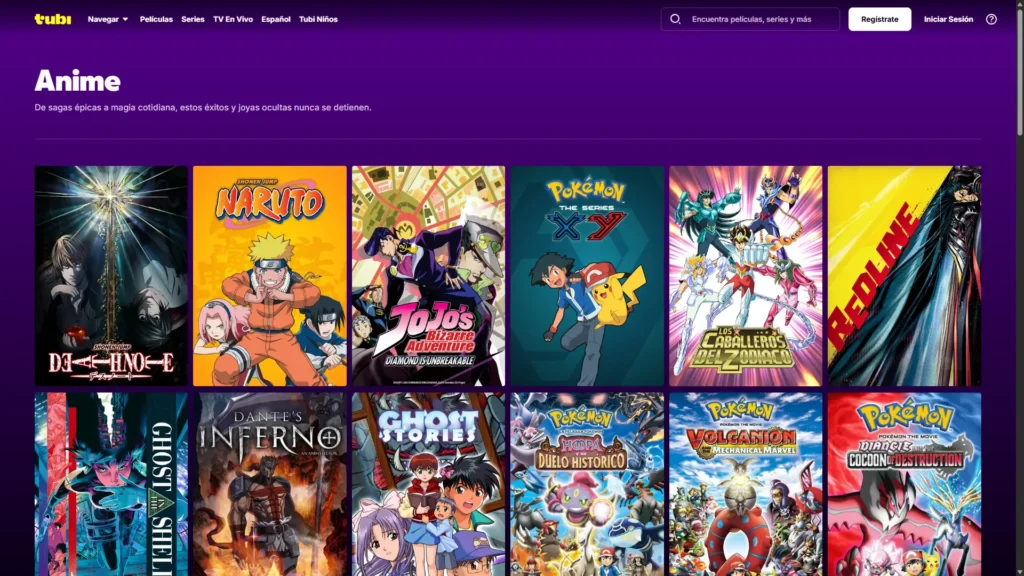Click the Iniciar Sesión link
The height and width of the screenshot is (576, 1024).
pos(948,19)
